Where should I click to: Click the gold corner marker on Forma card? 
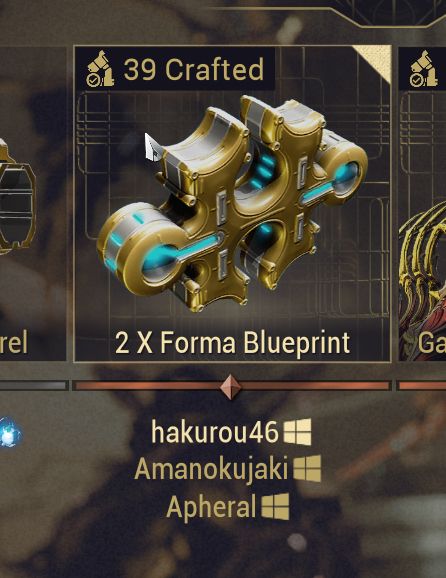pyautogui.click(x=377, y=59)
